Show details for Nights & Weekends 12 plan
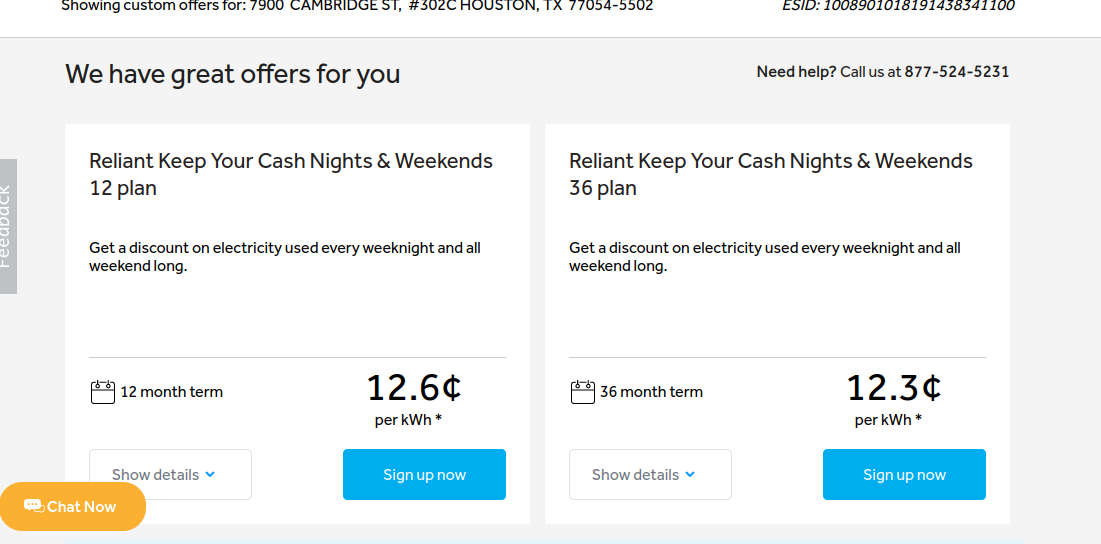Screen dimensions: 1101x544 171,475
